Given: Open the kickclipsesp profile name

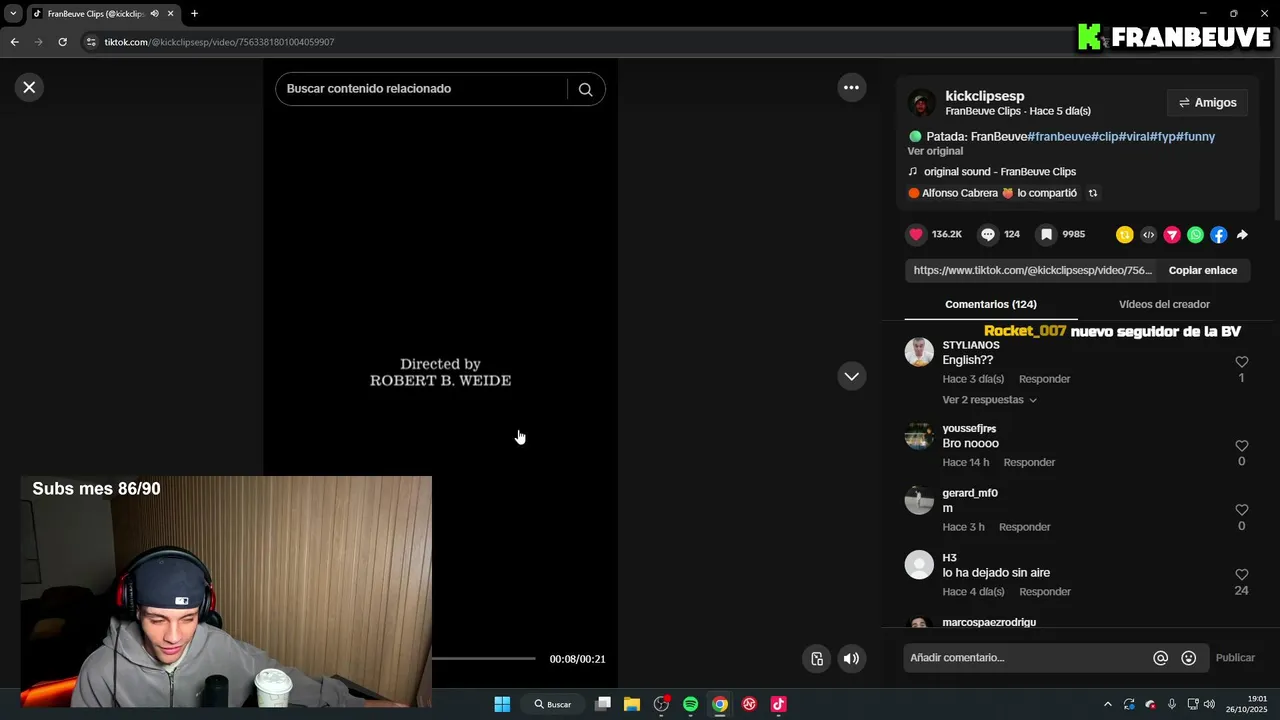Looking at the screenshot, I should click(x=985, y=96).
